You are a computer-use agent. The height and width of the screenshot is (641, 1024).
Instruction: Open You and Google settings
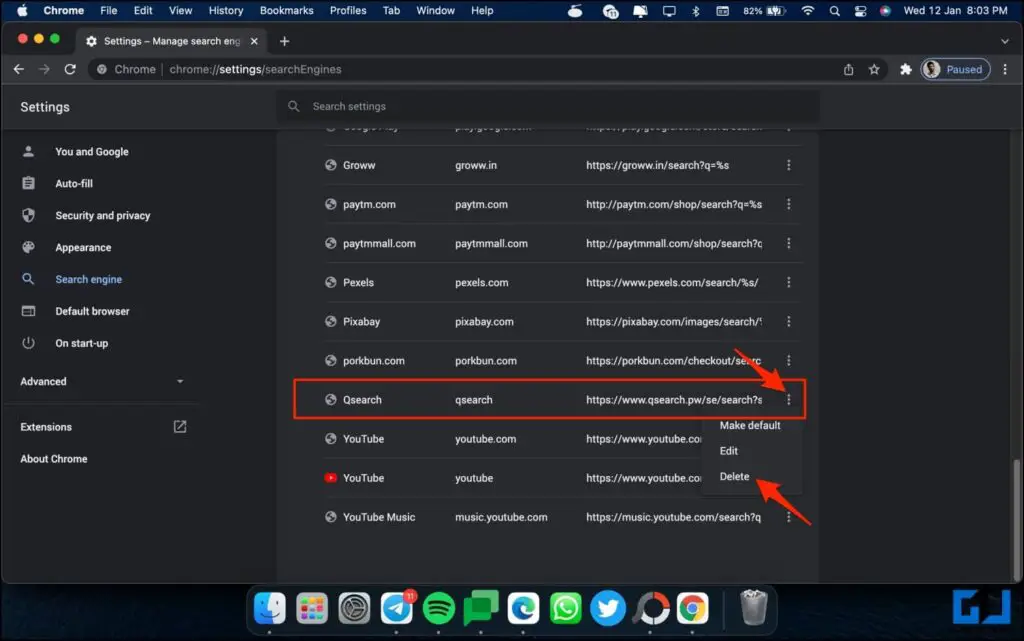point(91,151)
